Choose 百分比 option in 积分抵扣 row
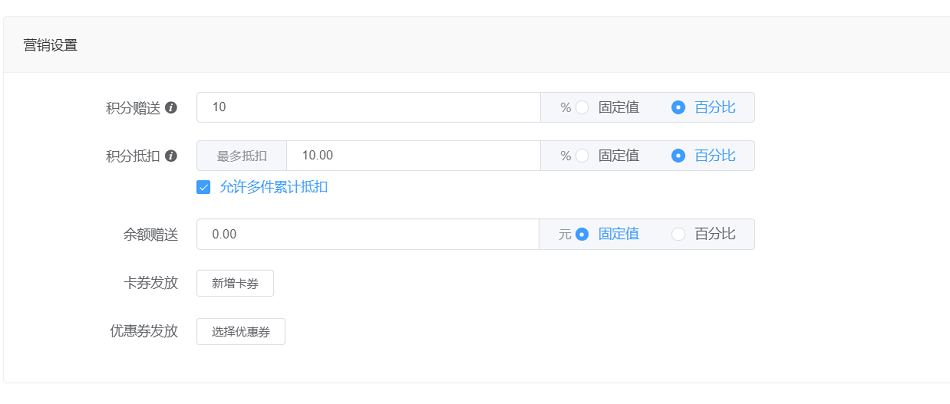 (679, 155)
